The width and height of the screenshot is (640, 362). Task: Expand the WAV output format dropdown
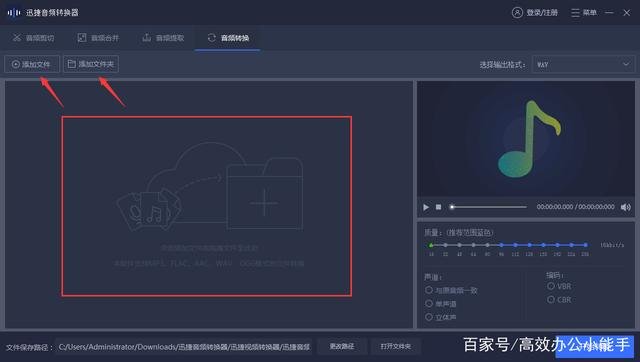point(584,64)
